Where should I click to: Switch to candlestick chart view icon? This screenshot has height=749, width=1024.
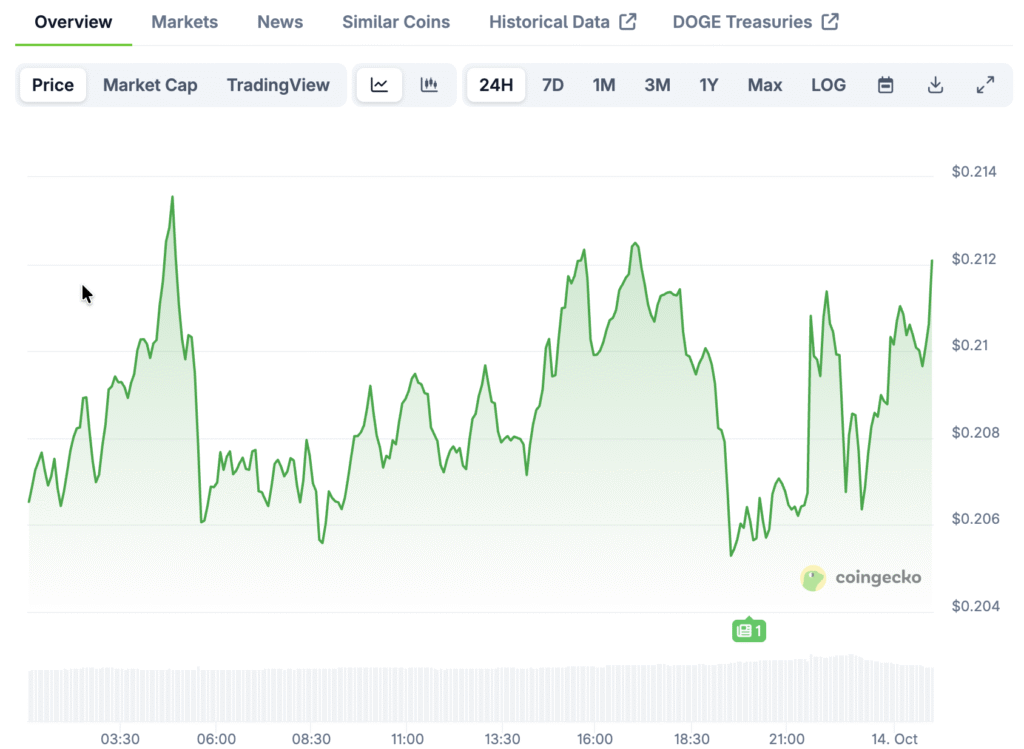pyautogui.click(x=429, y=85)
